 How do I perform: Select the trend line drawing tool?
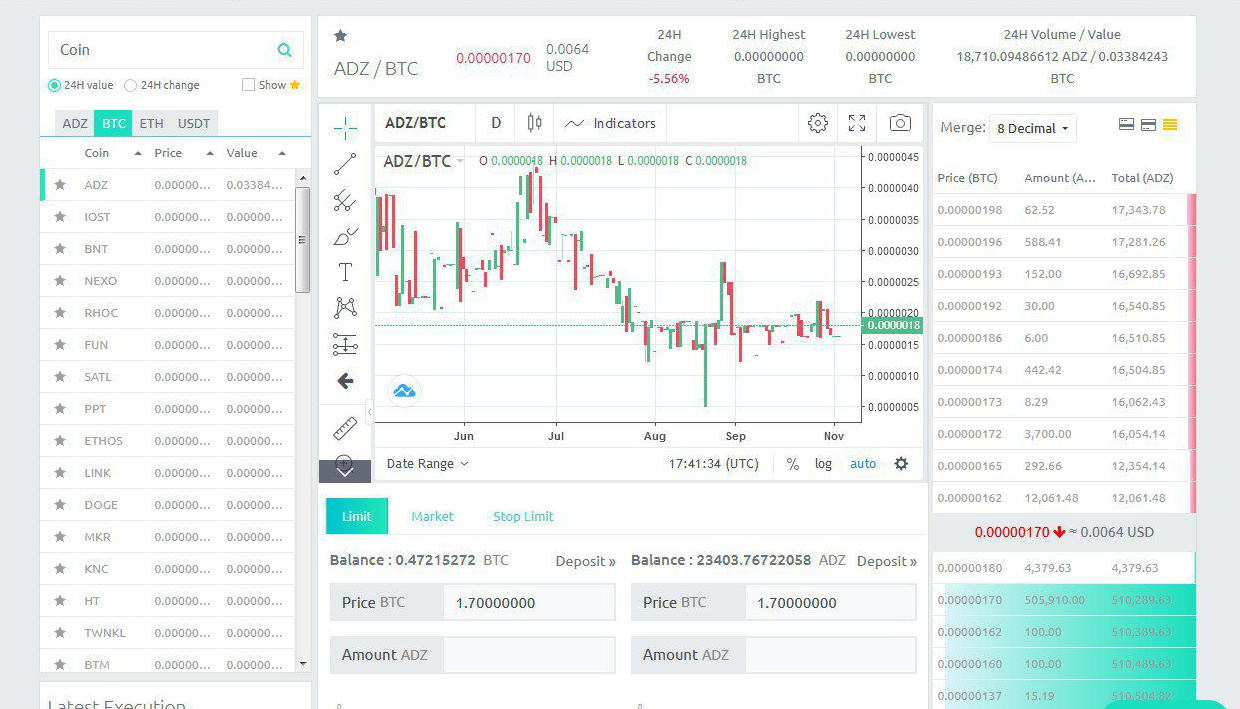coord(345,164)
